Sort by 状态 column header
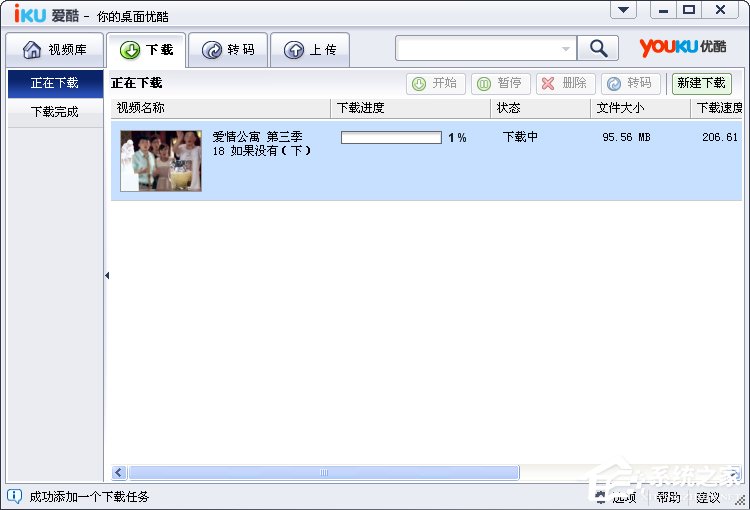 pyautogui.click(x=540, y=108)
